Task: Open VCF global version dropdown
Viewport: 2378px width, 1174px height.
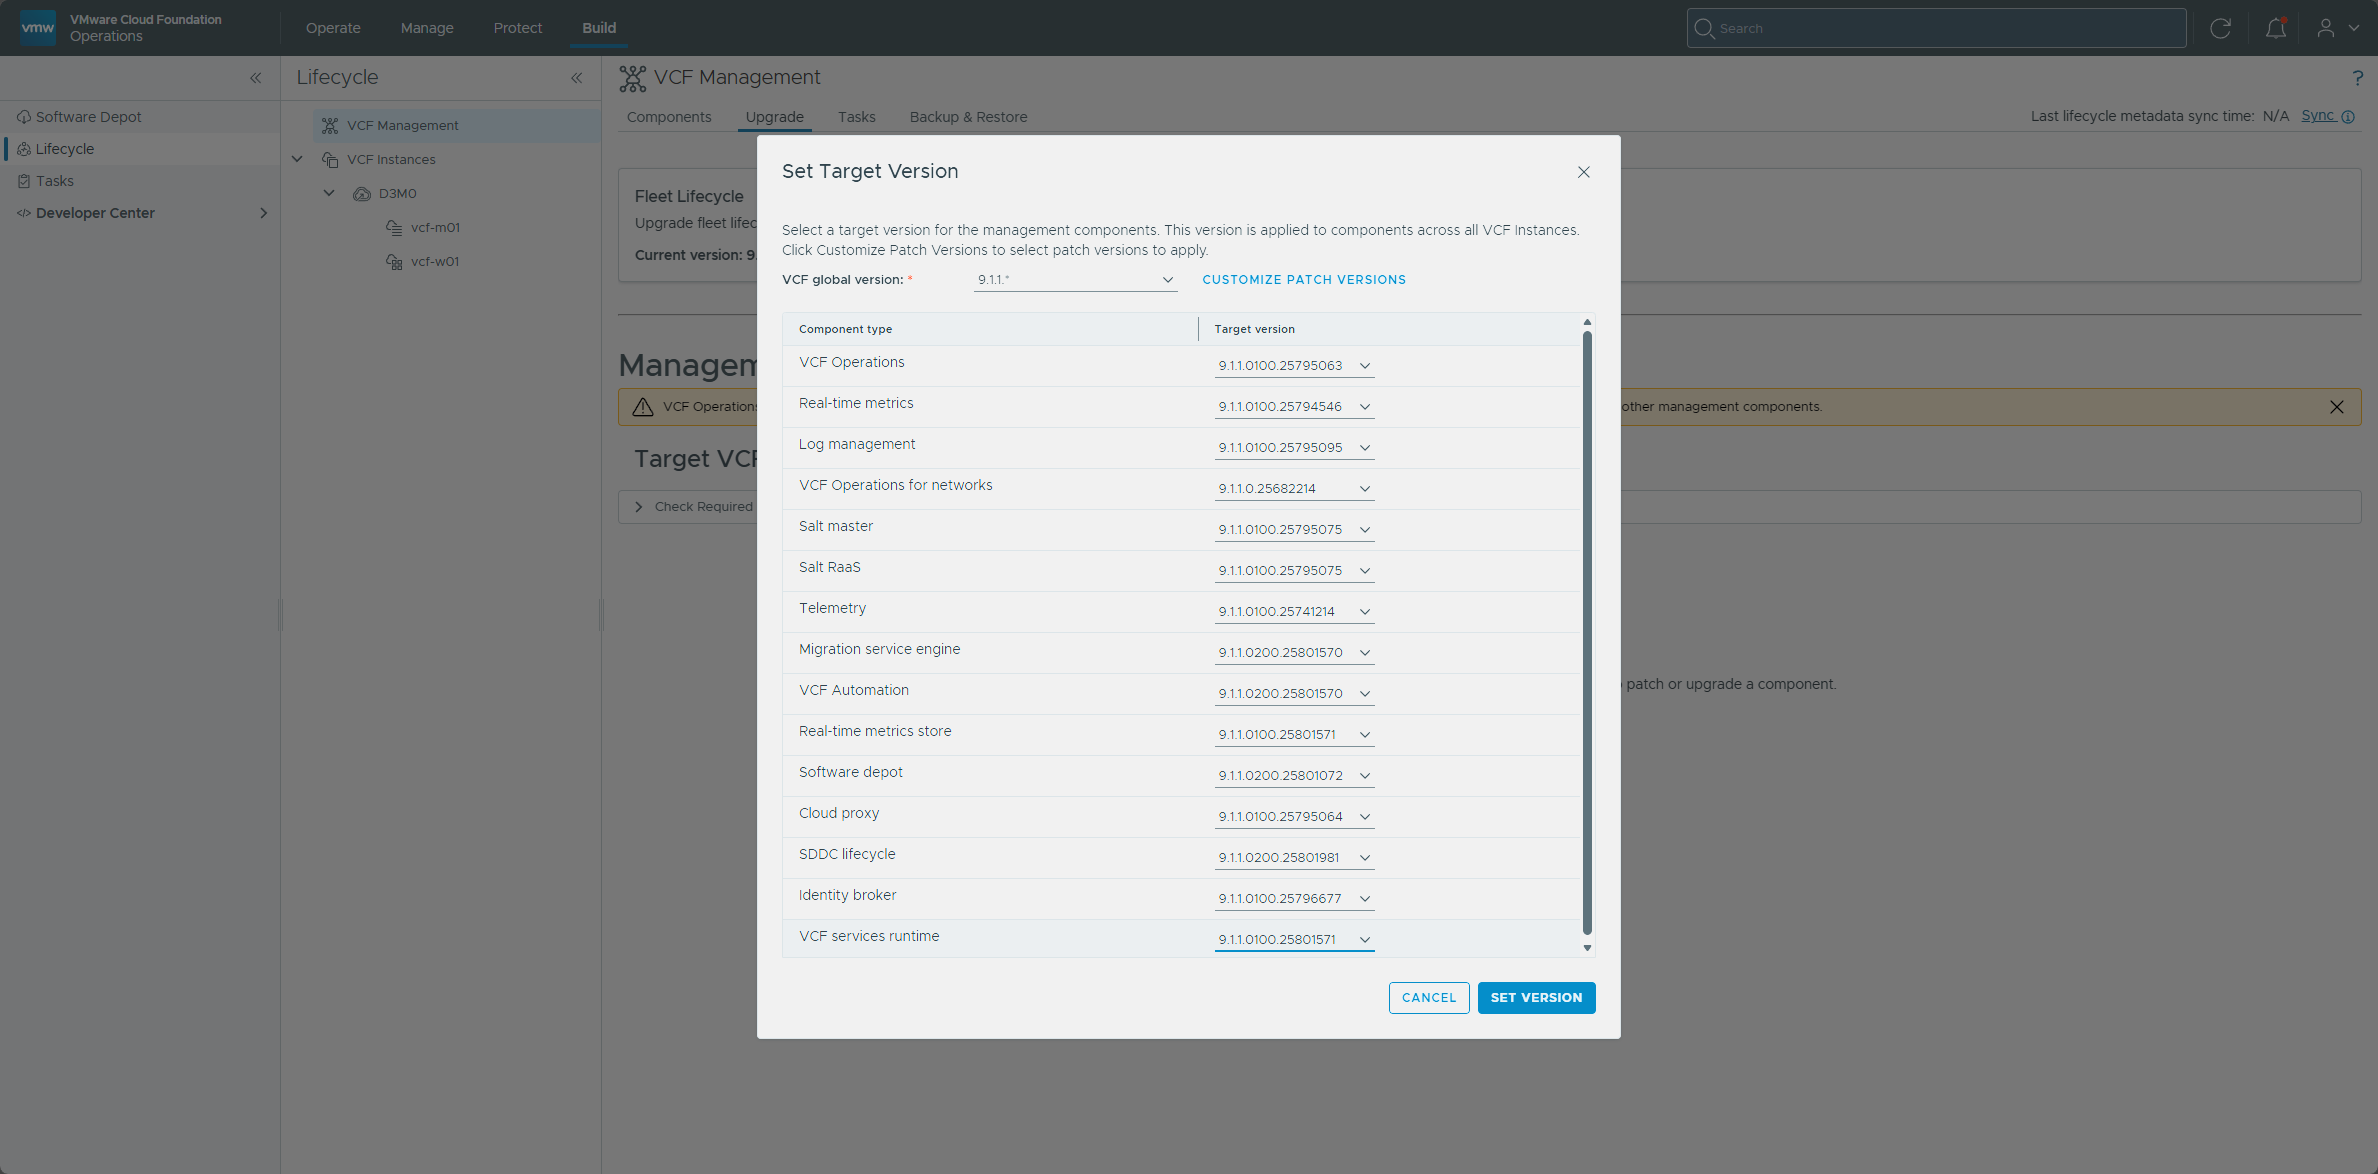Action: (x=1076, y=280)
